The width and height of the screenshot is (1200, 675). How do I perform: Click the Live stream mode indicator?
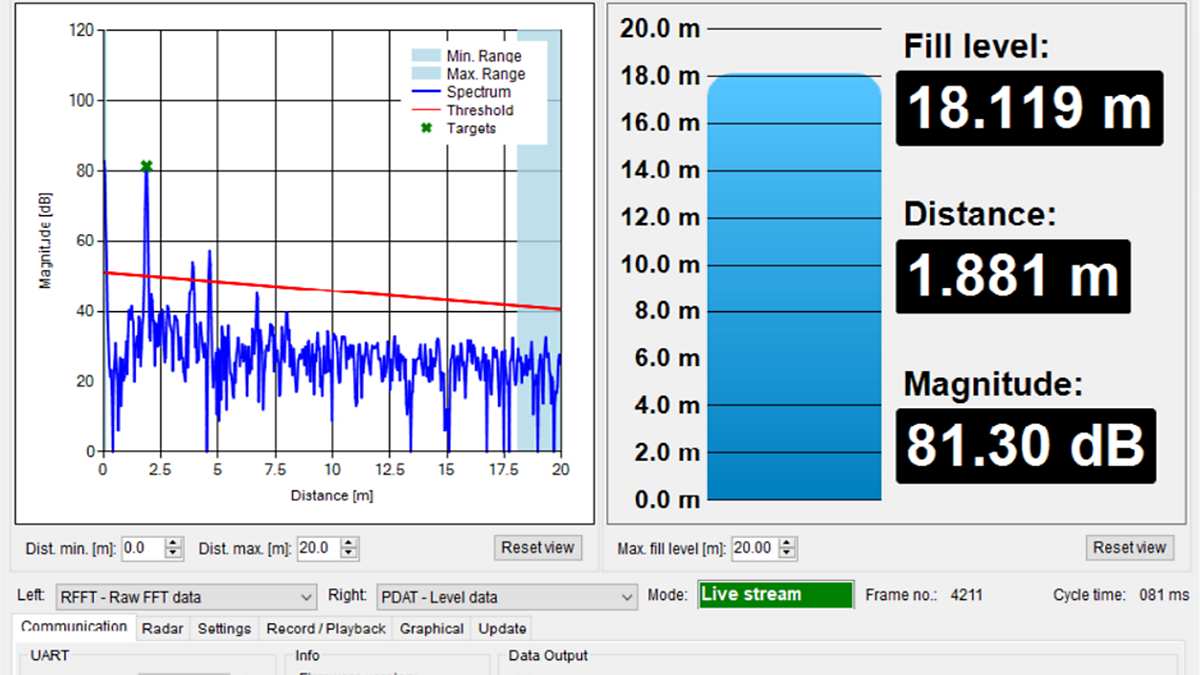pos(776,594)
